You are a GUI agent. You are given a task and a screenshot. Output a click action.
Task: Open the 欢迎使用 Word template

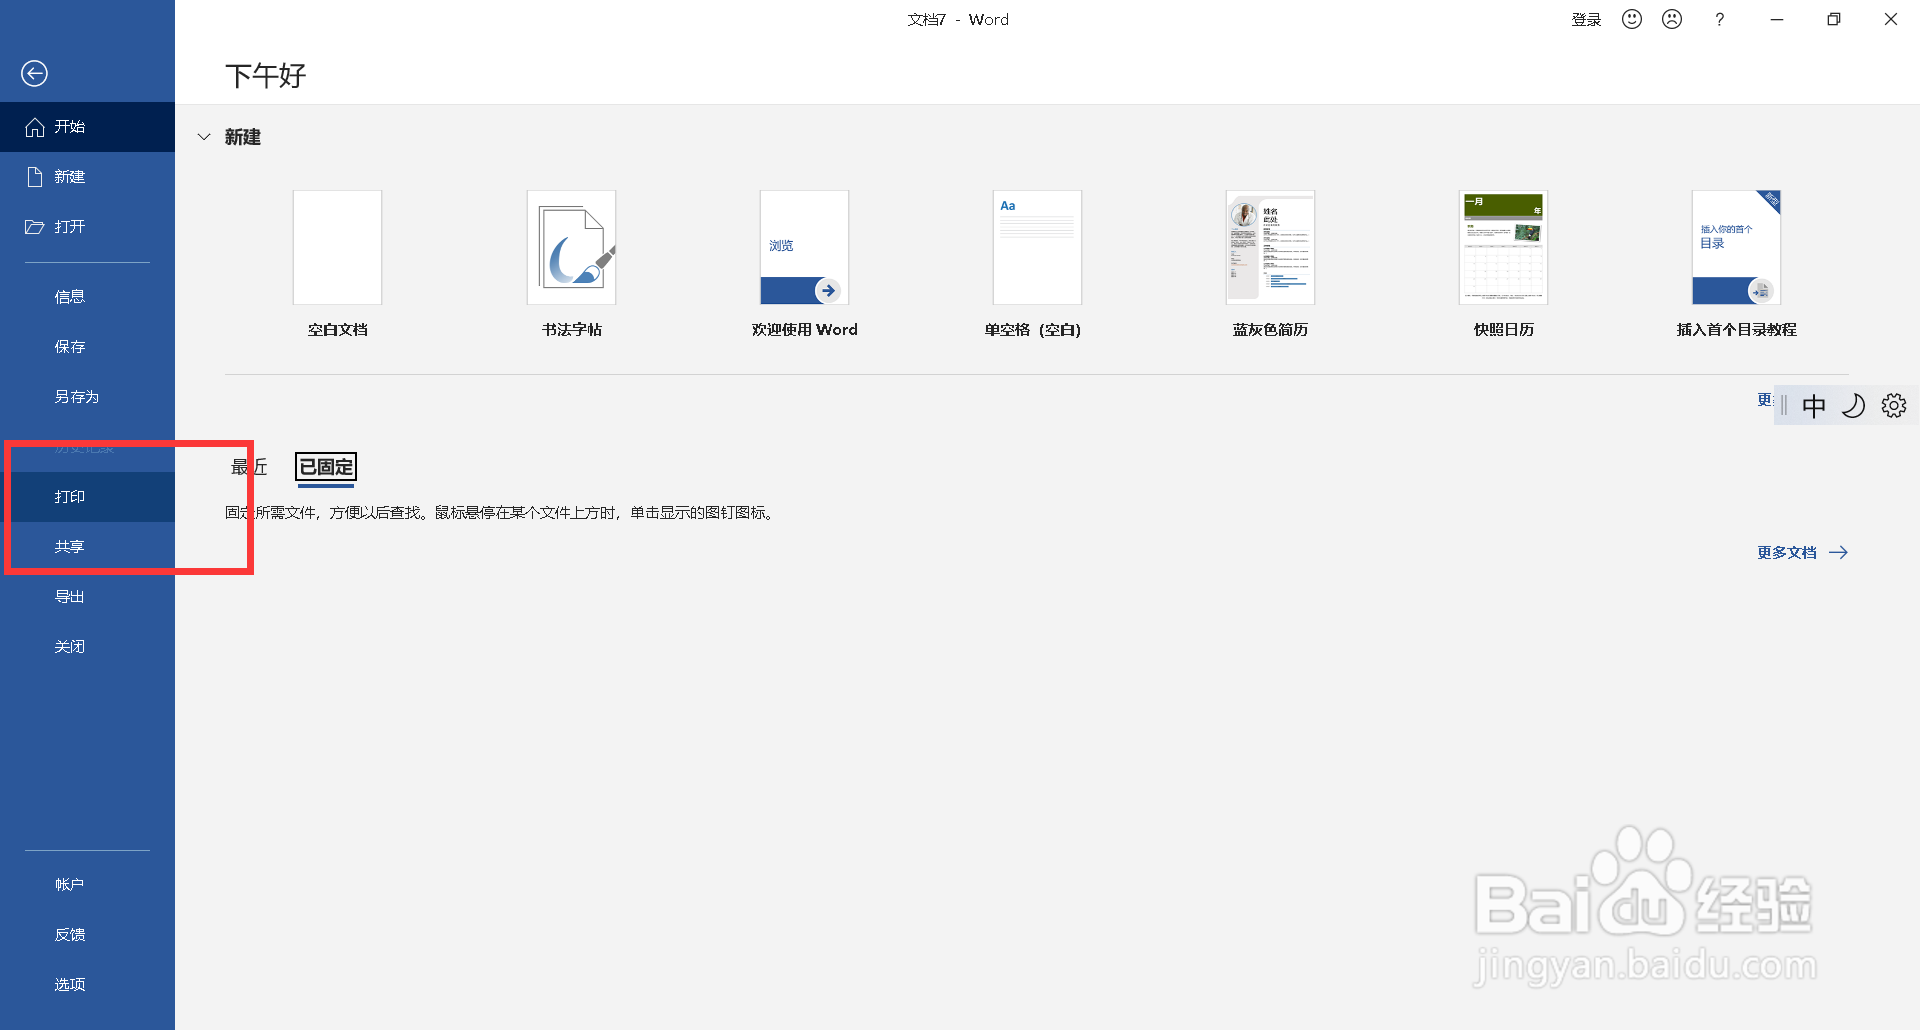click(x=804, y=265)
